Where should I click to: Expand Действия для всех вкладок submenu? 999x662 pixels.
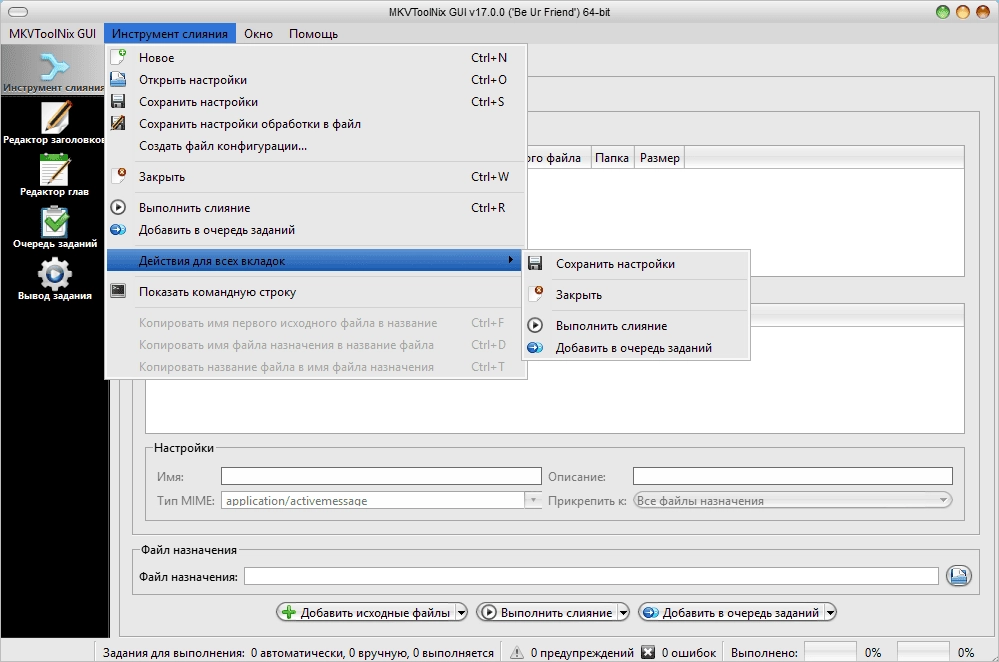(x=313, y=261)
